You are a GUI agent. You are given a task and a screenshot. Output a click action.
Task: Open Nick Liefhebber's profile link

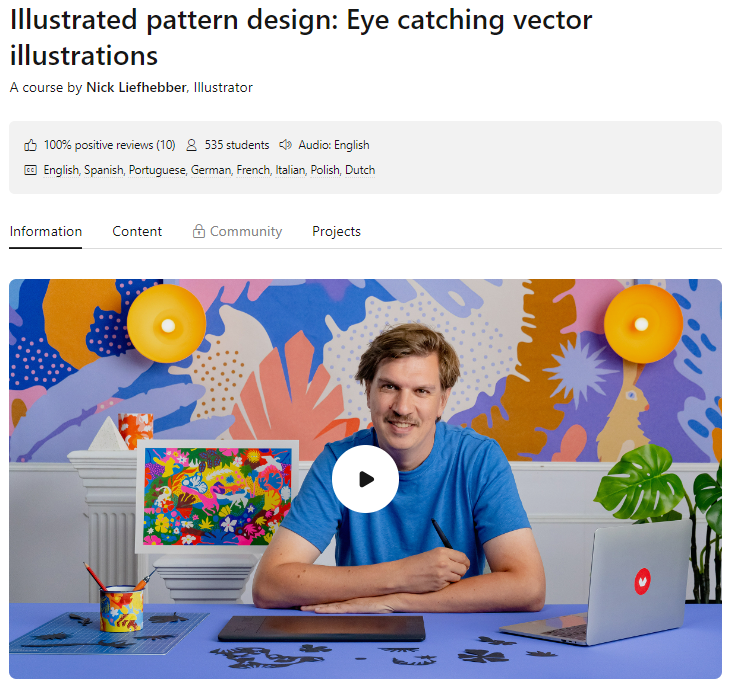[136, 87]
